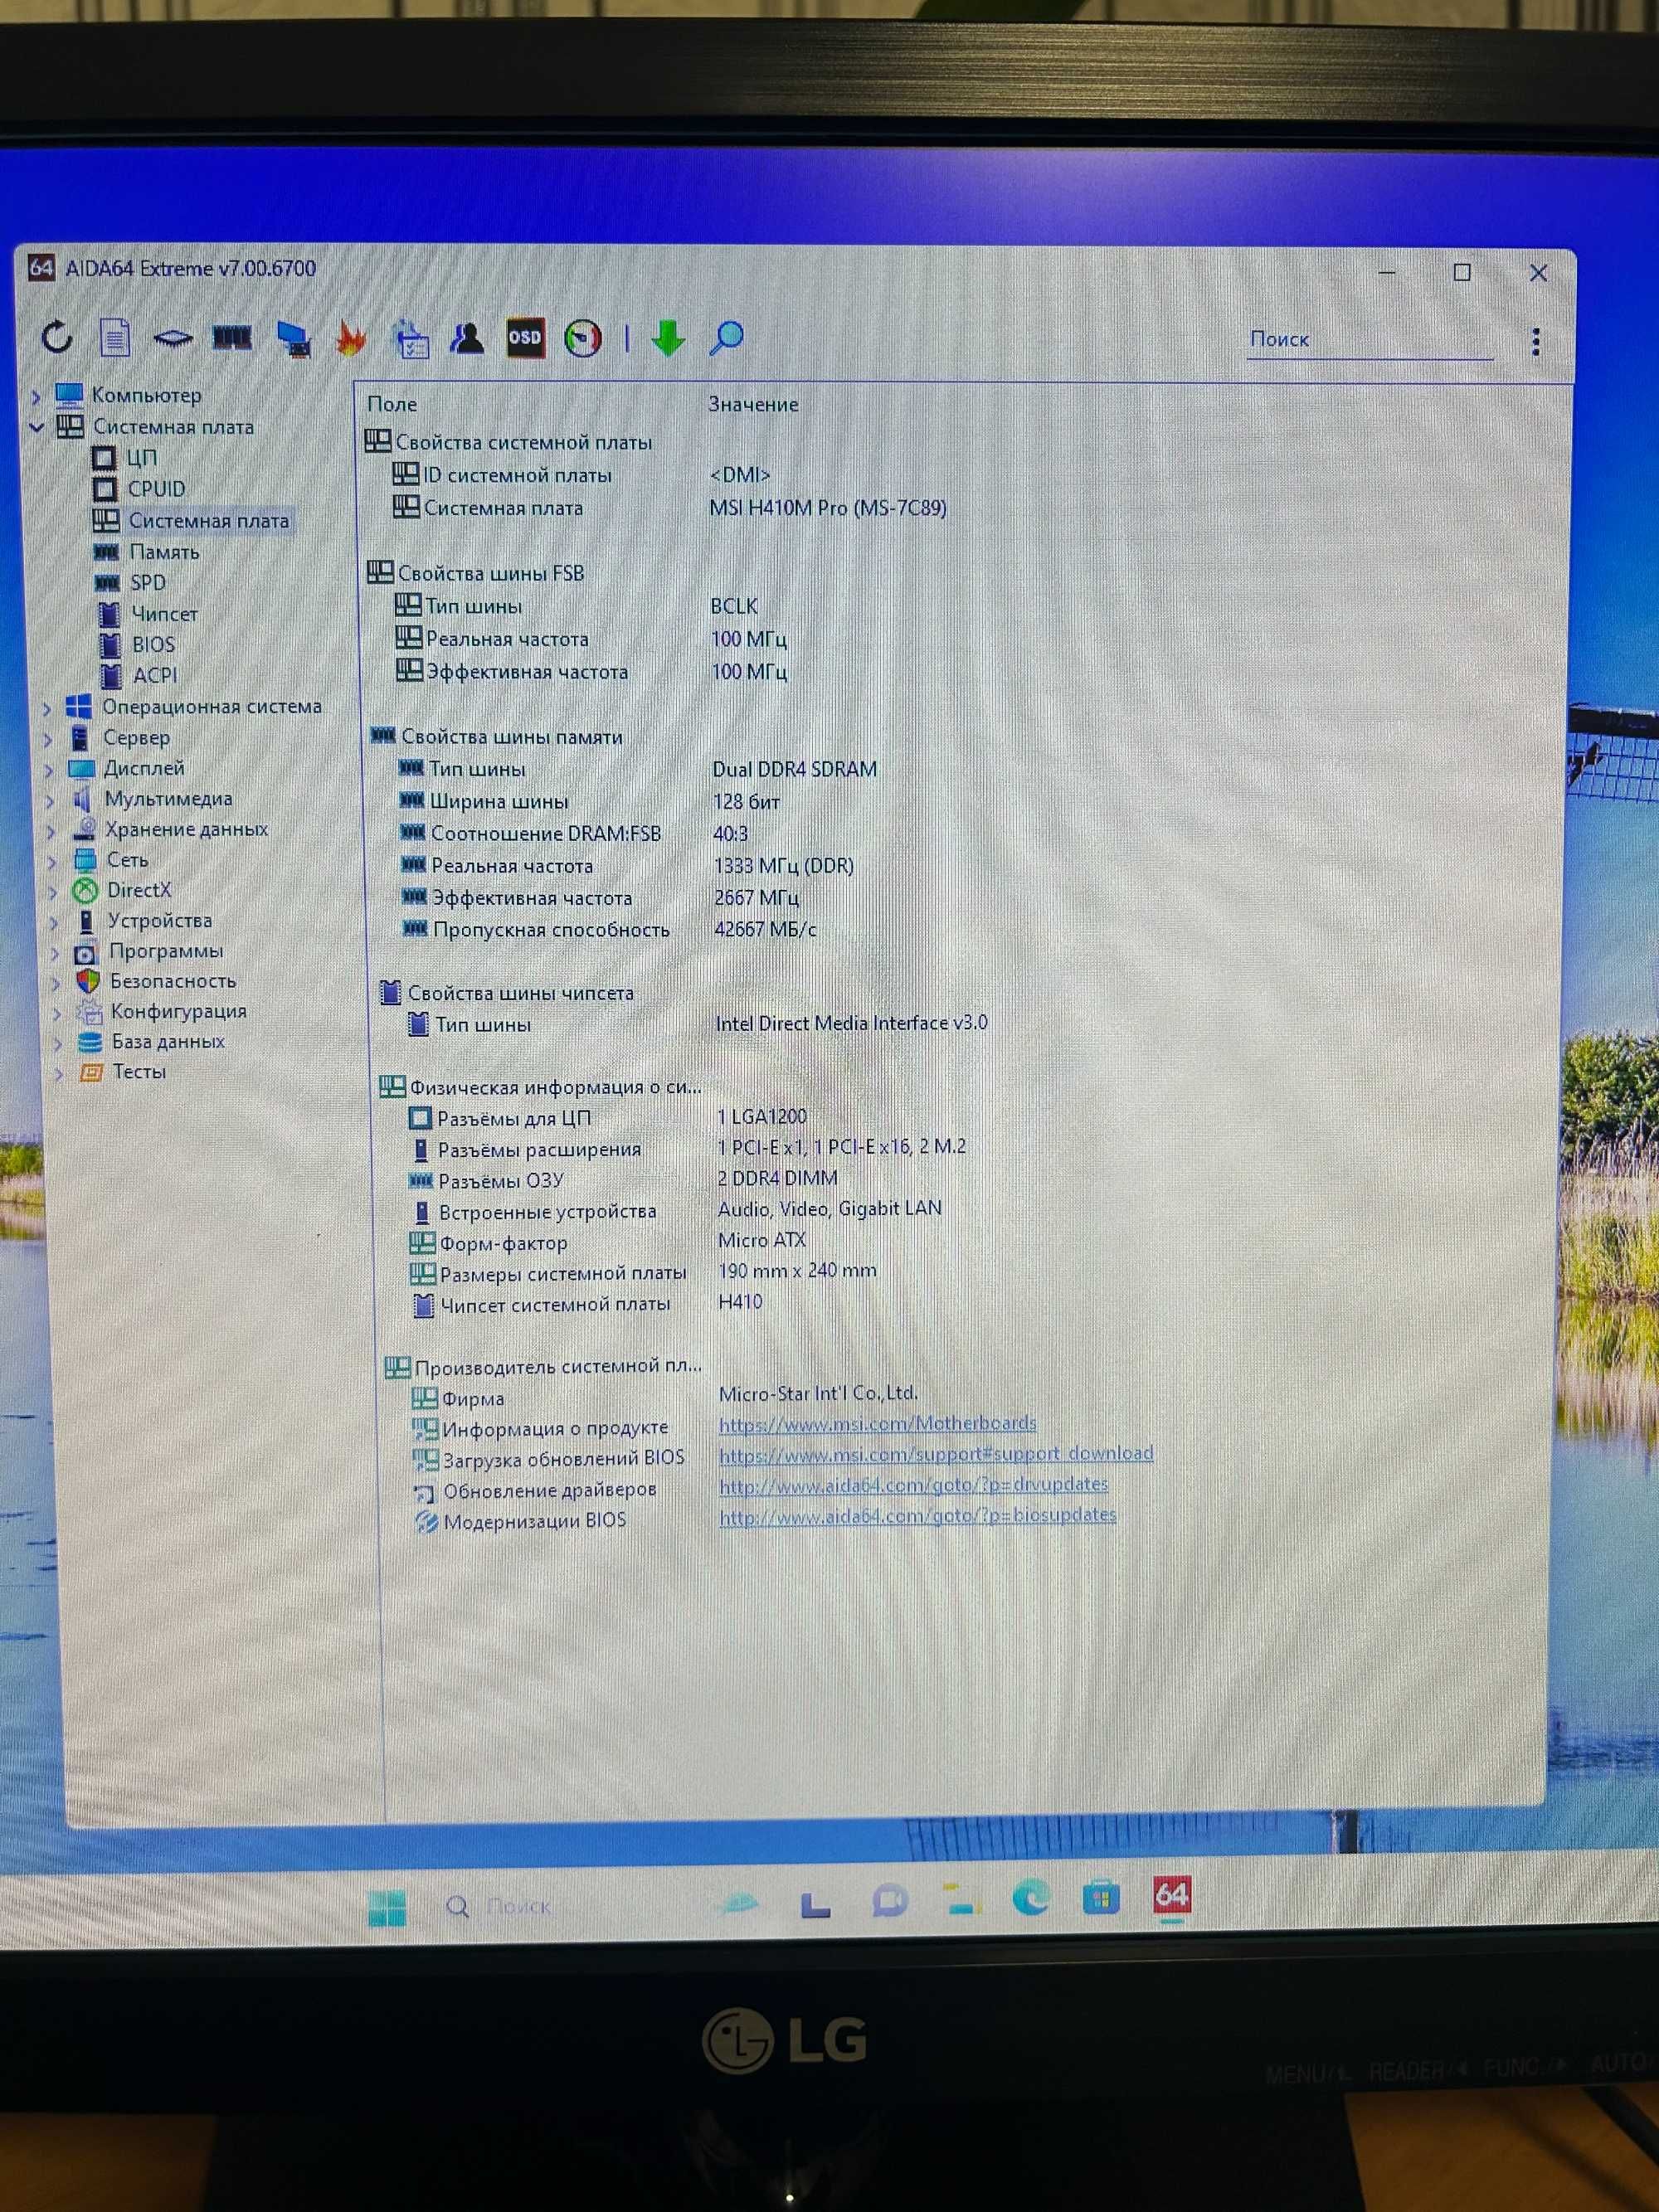Screen dimensions: 1659x2212
Task: Open the OSD panel icon
Action: pos(525,338)
